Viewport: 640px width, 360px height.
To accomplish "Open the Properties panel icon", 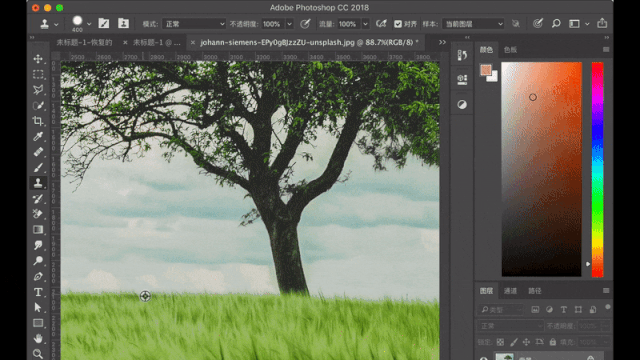I will [462, 80].
